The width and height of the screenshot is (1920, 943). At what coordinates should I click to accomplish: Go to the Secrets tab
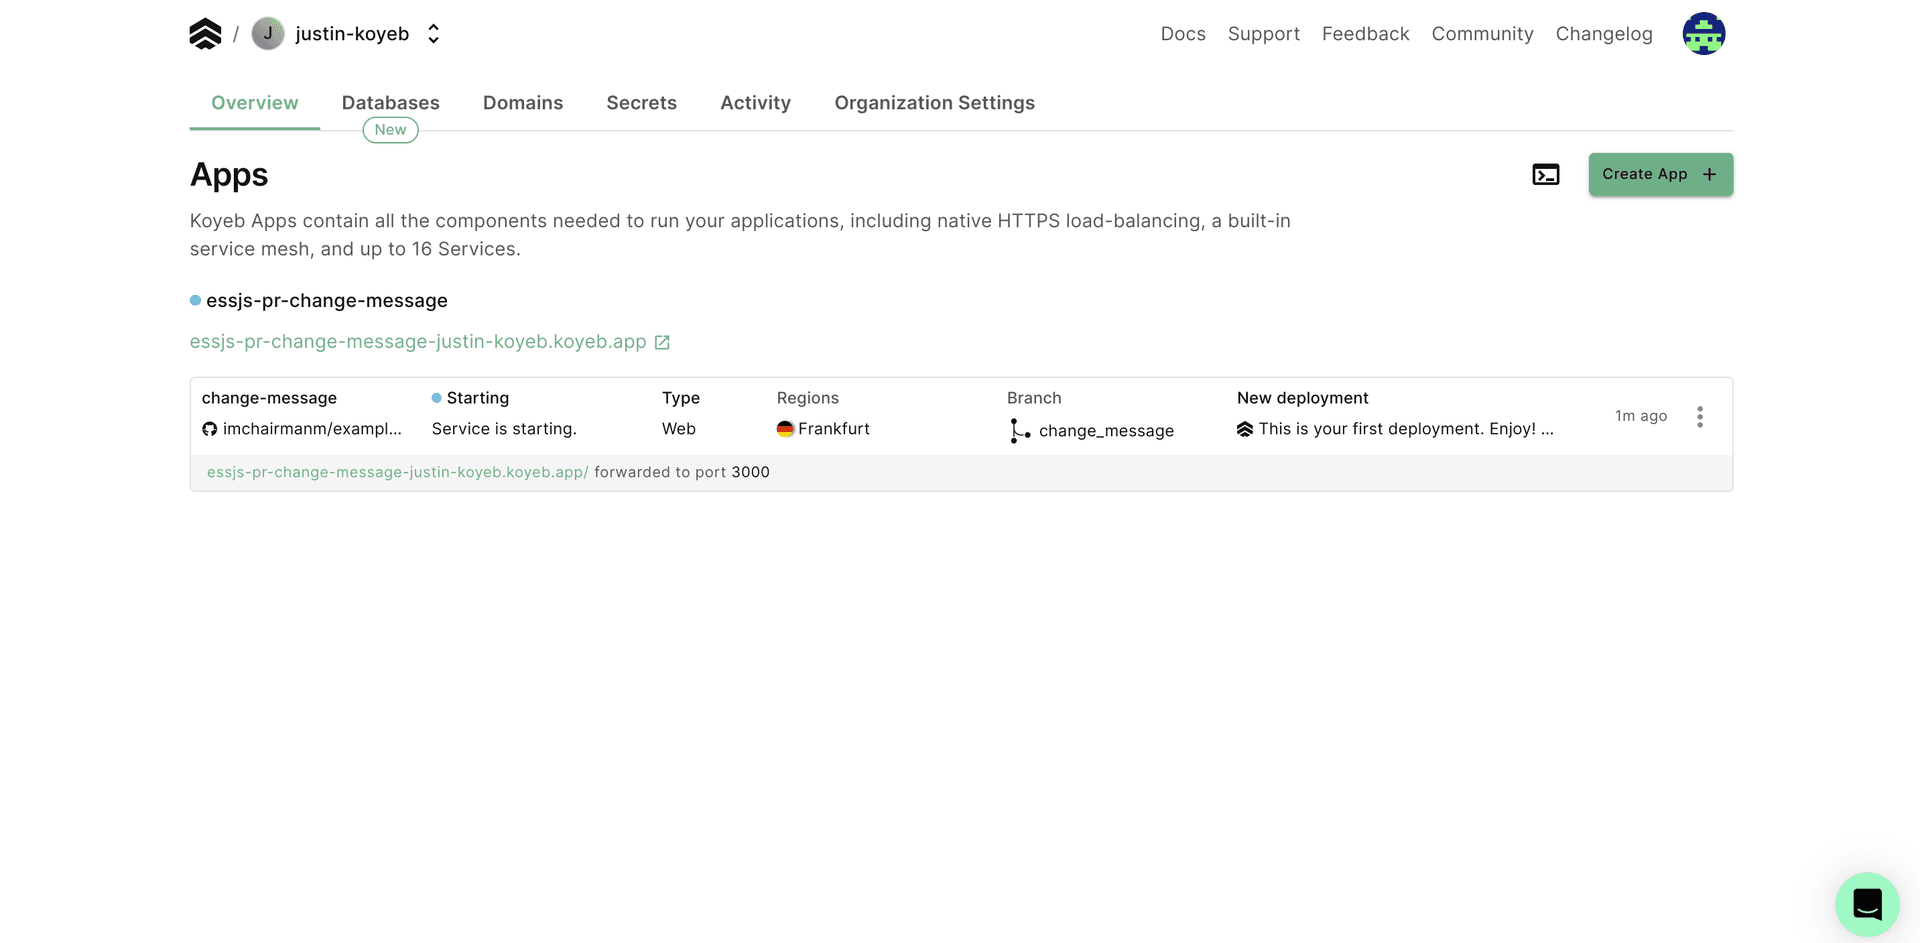click(x=641, y=103)
